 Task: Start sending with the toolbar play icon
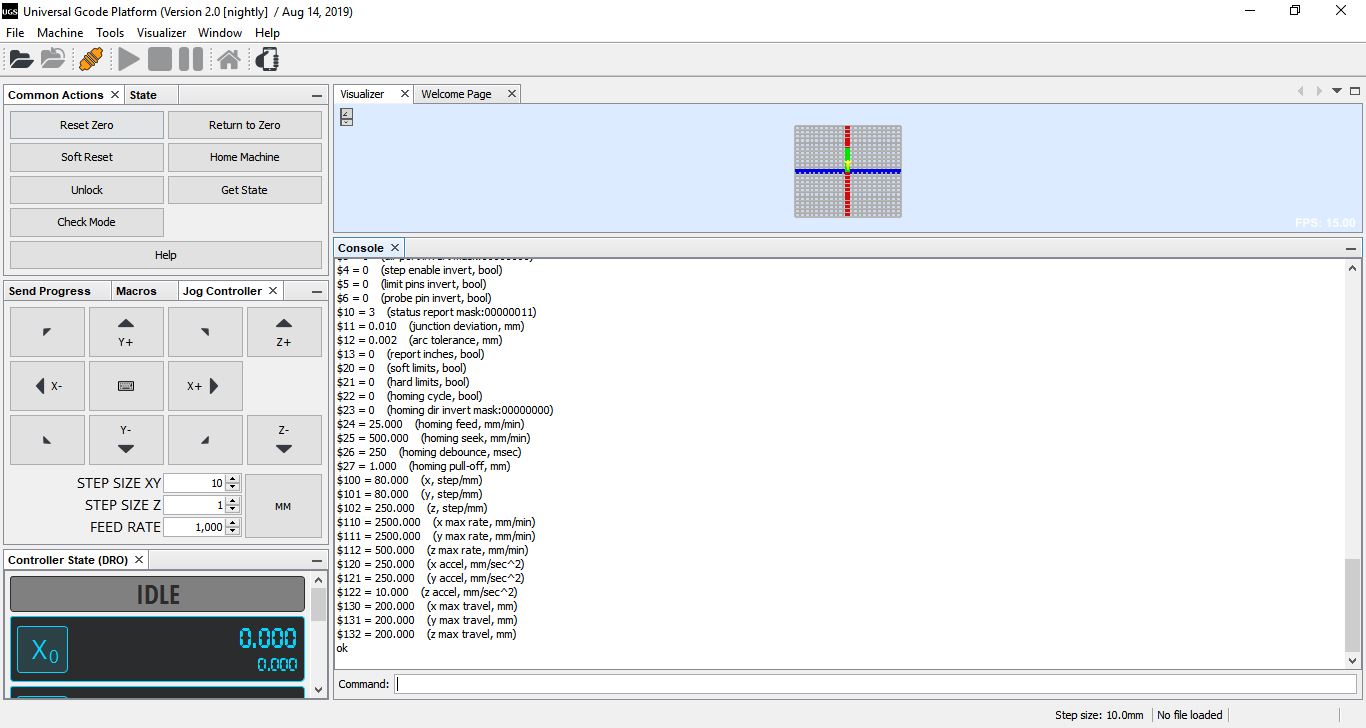[129, 60]
